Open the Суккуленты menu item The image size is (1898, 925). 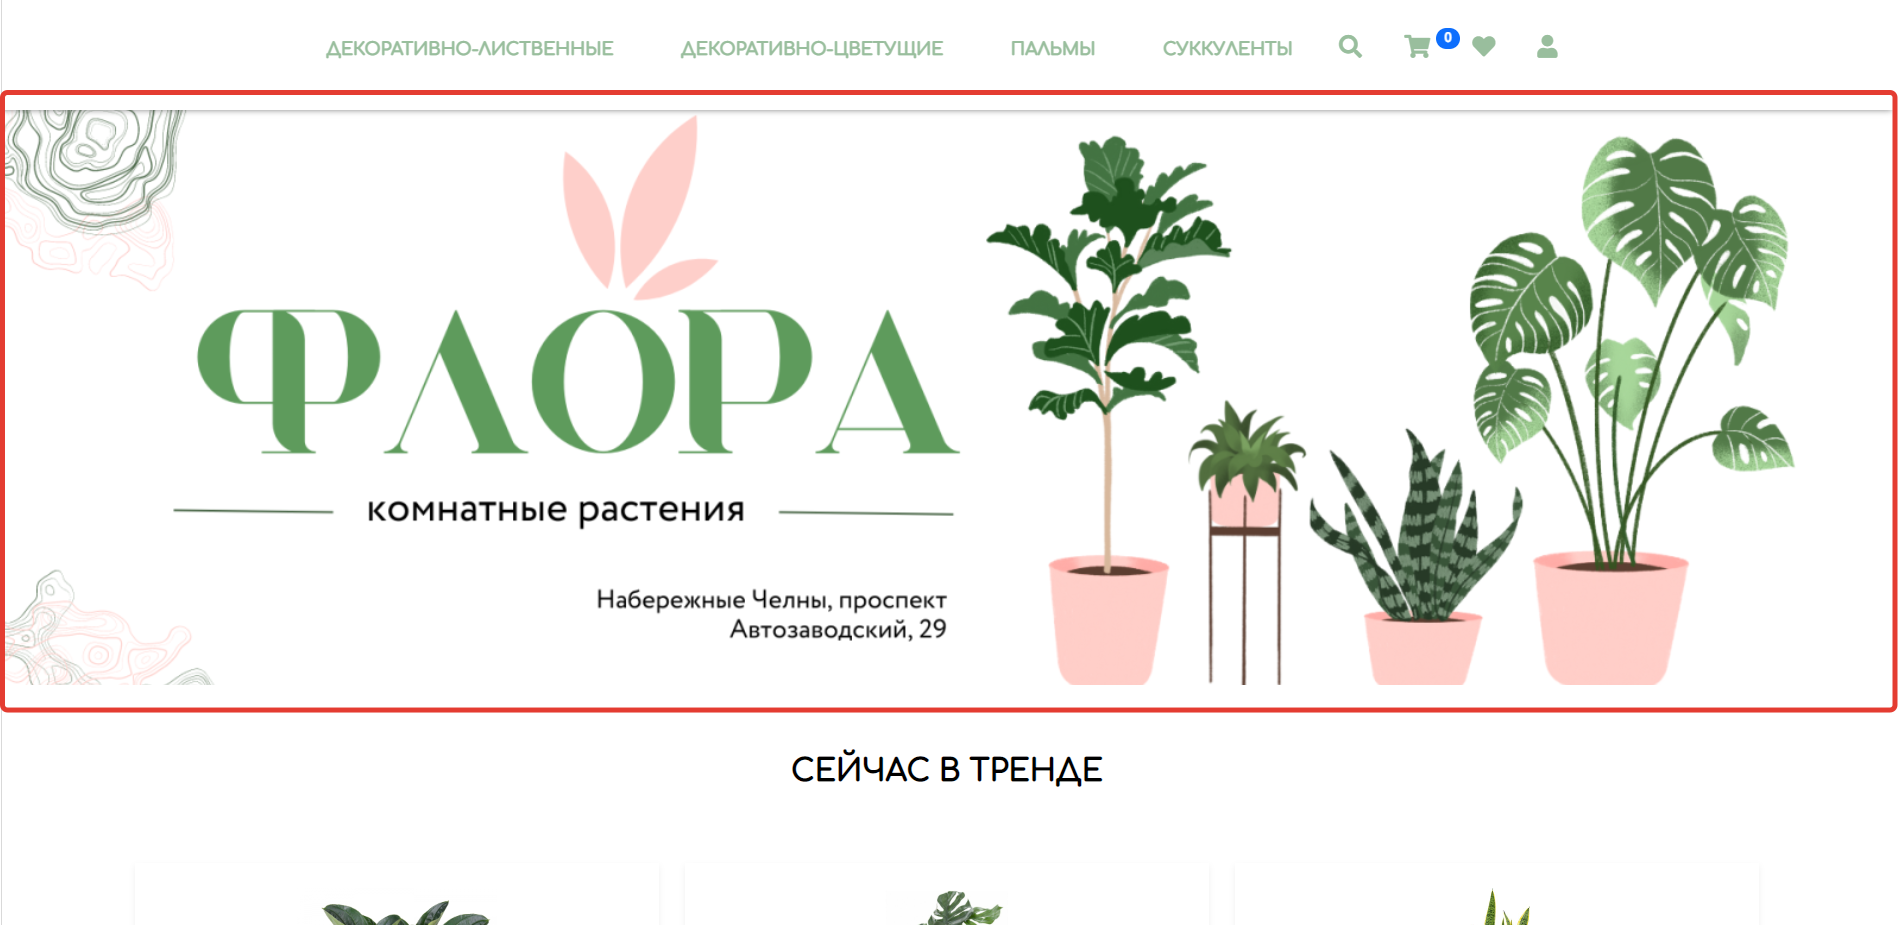1227,49
